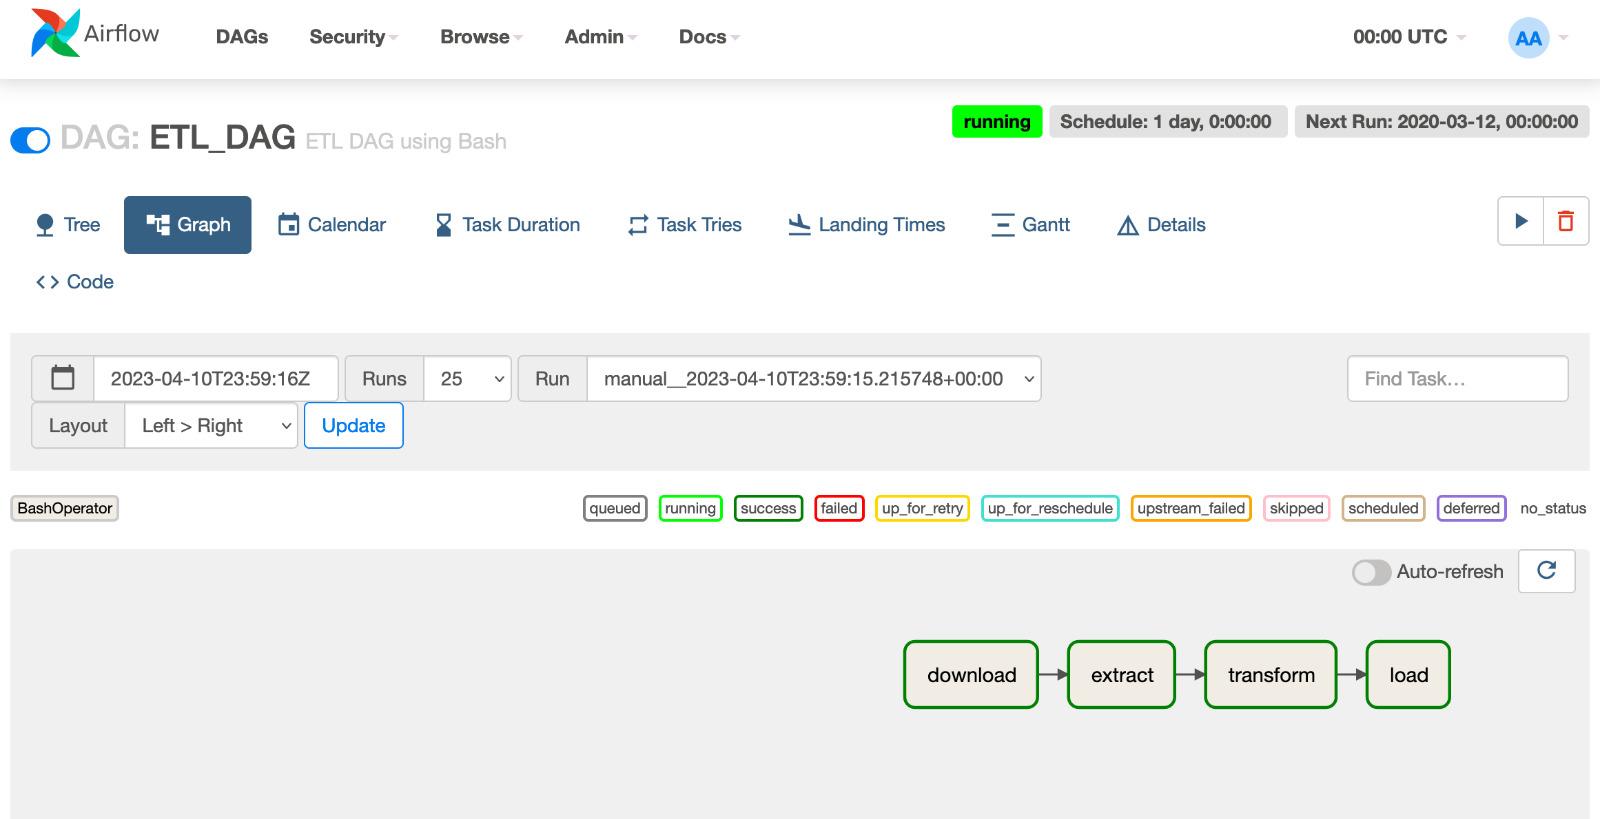Expand the Layout direction dropdown

click(x=211, y=426)
